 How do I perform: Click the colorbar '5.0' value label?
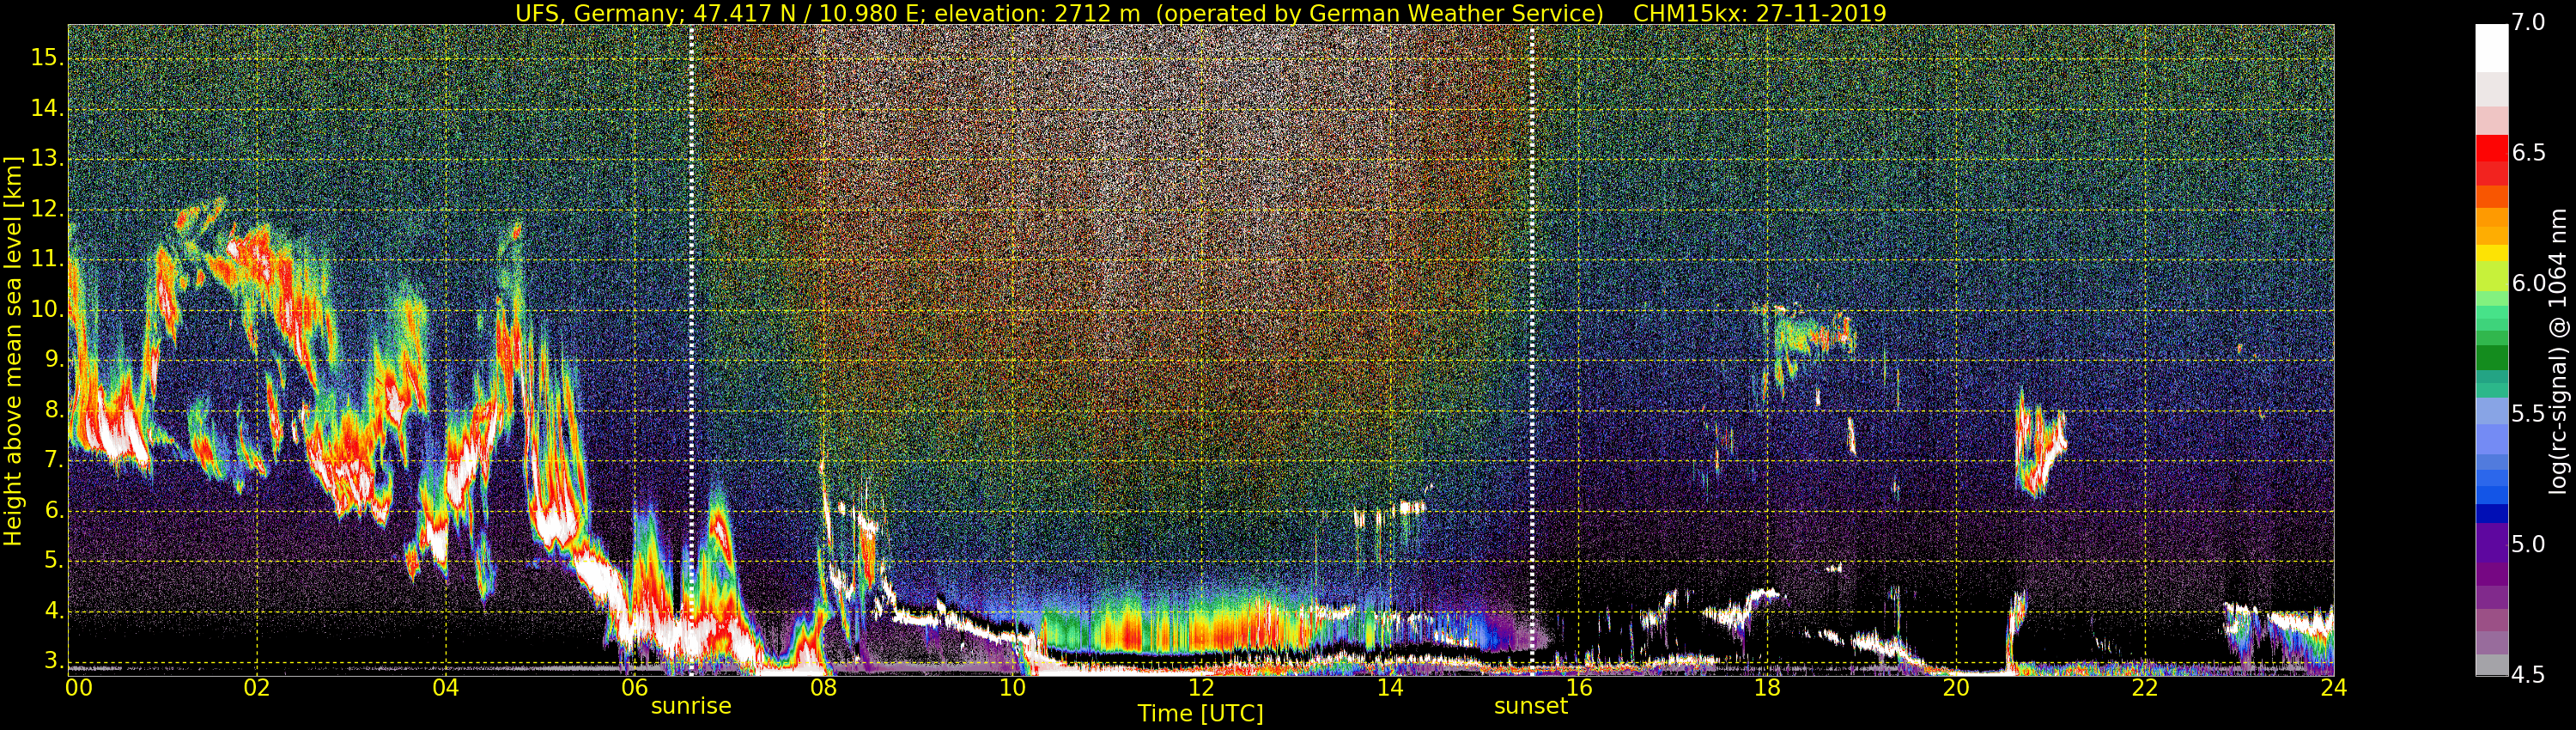point(2529,545)
